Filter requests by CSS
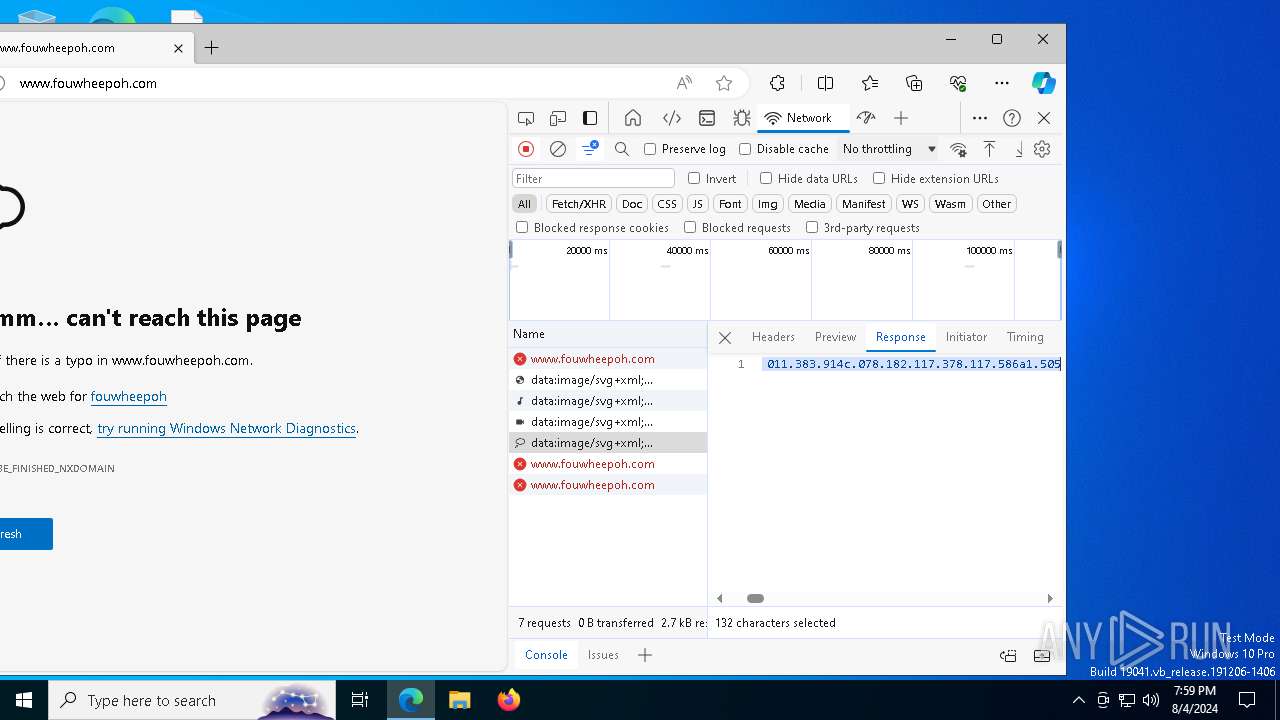The height and width of the screenshot is (720, 1280). tap(667, 203)
